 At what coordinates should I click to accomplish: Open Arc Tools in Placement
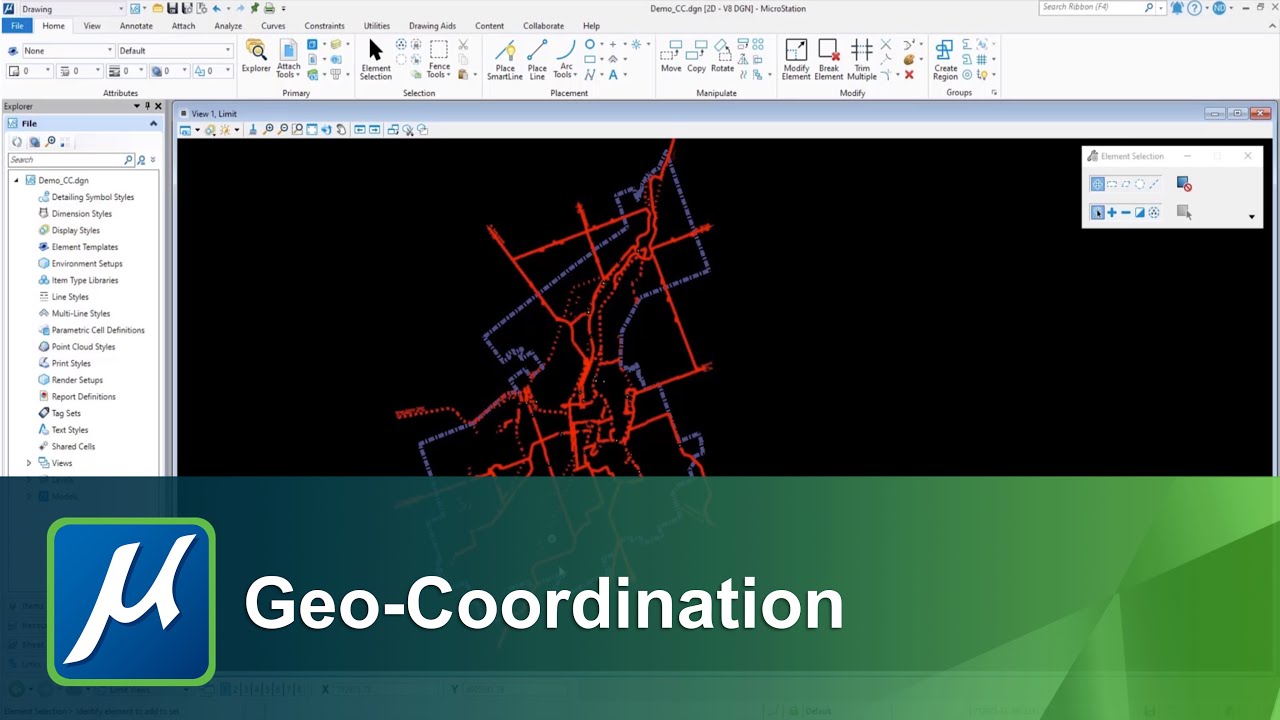click(566, 60)
